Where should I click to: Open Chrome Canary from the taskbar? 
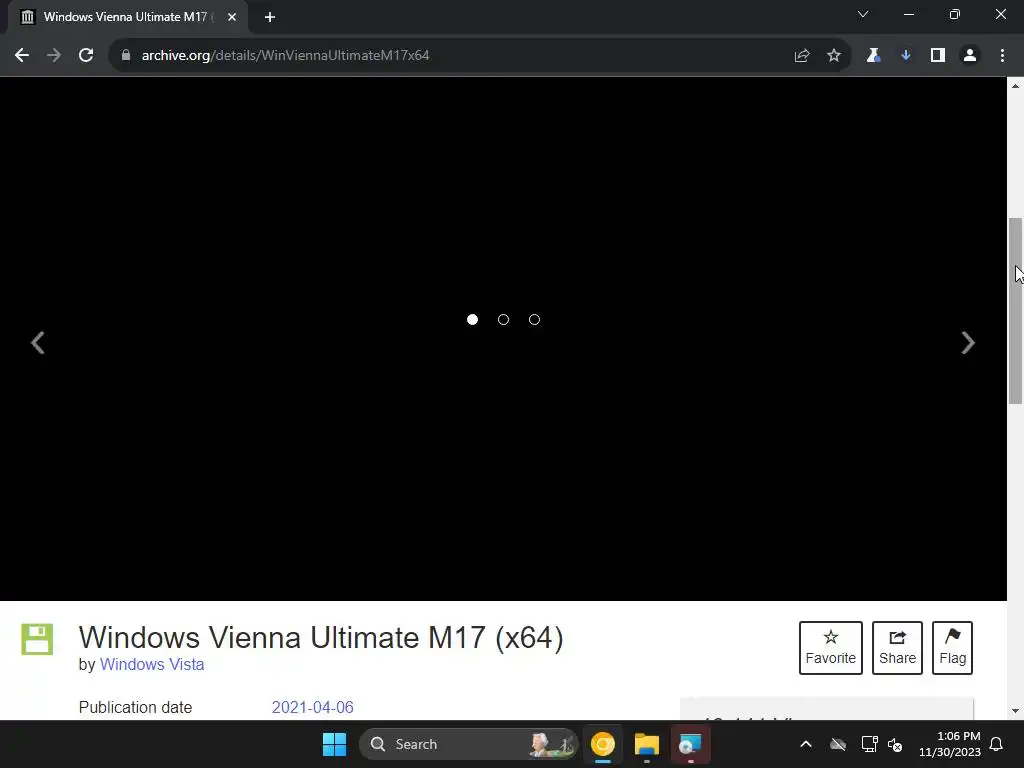(603, 744)
